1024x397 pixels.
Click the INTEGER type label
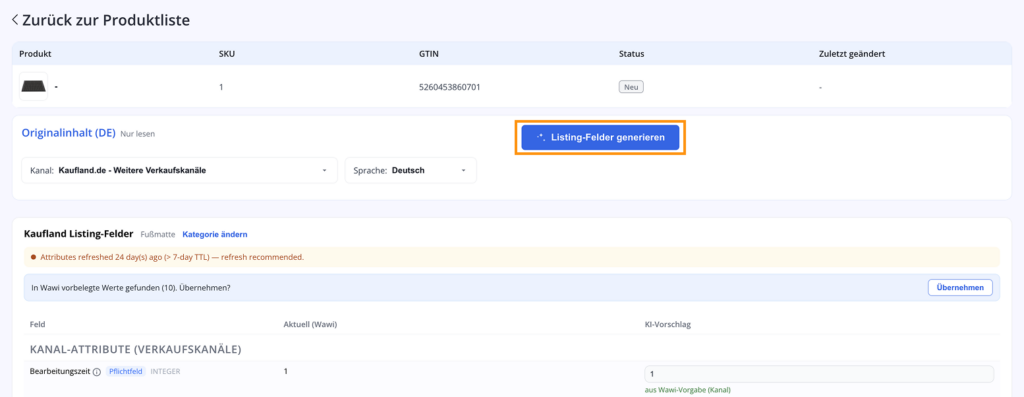165,372
